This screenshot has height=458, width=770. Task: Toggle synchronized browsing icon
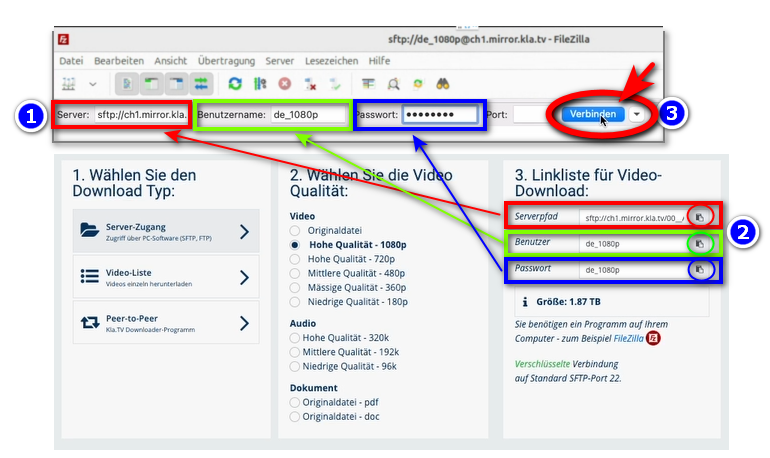click(x=418, y=84)
